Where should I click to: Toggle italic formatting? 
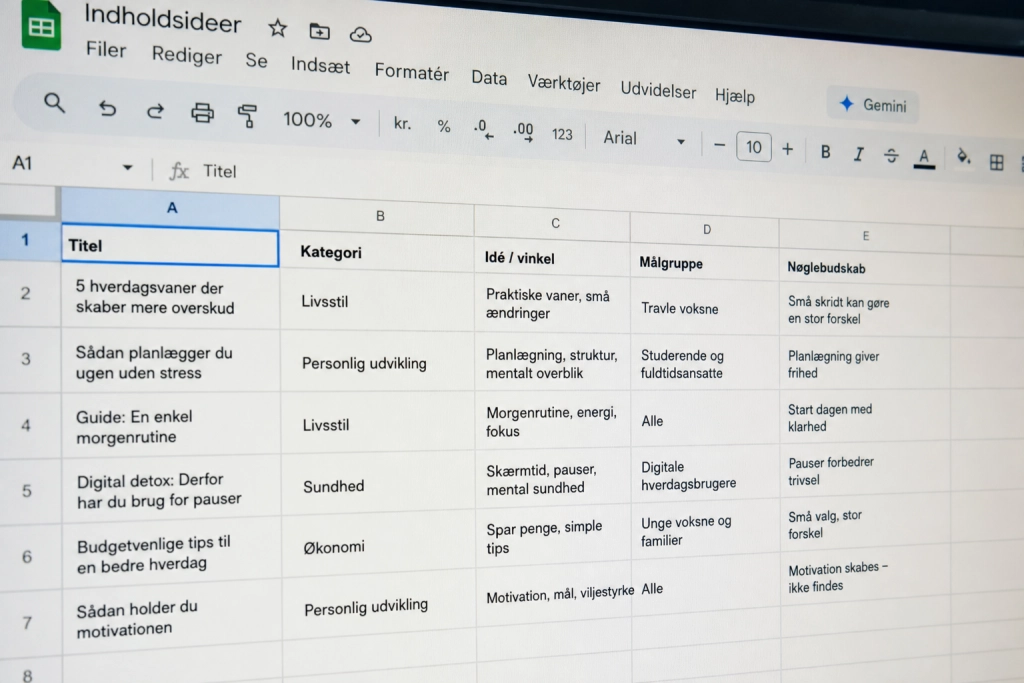[x=859, y=154]
